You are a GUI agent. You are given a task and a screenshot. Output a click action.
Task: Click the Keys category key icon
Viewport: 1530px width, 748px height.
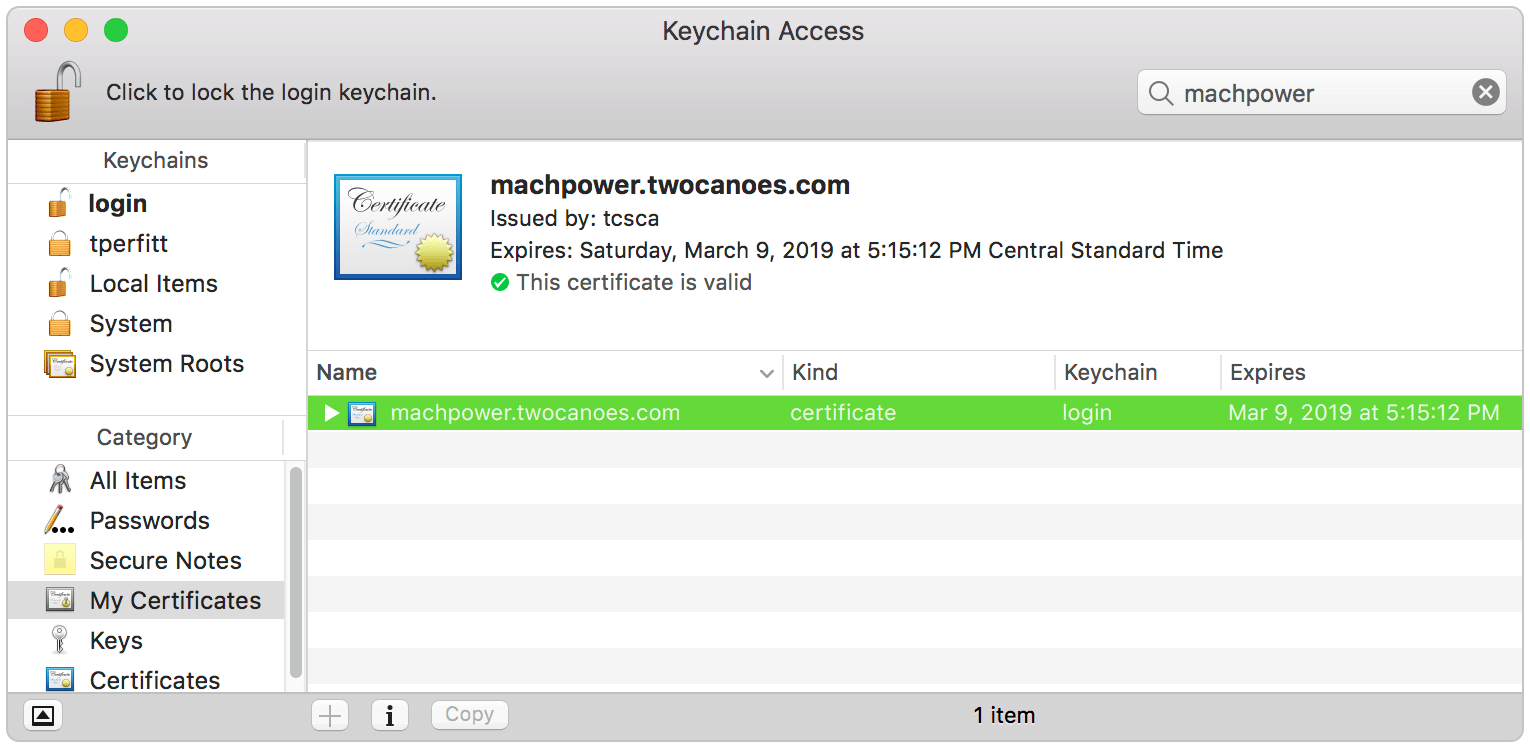tap(60, 641)
